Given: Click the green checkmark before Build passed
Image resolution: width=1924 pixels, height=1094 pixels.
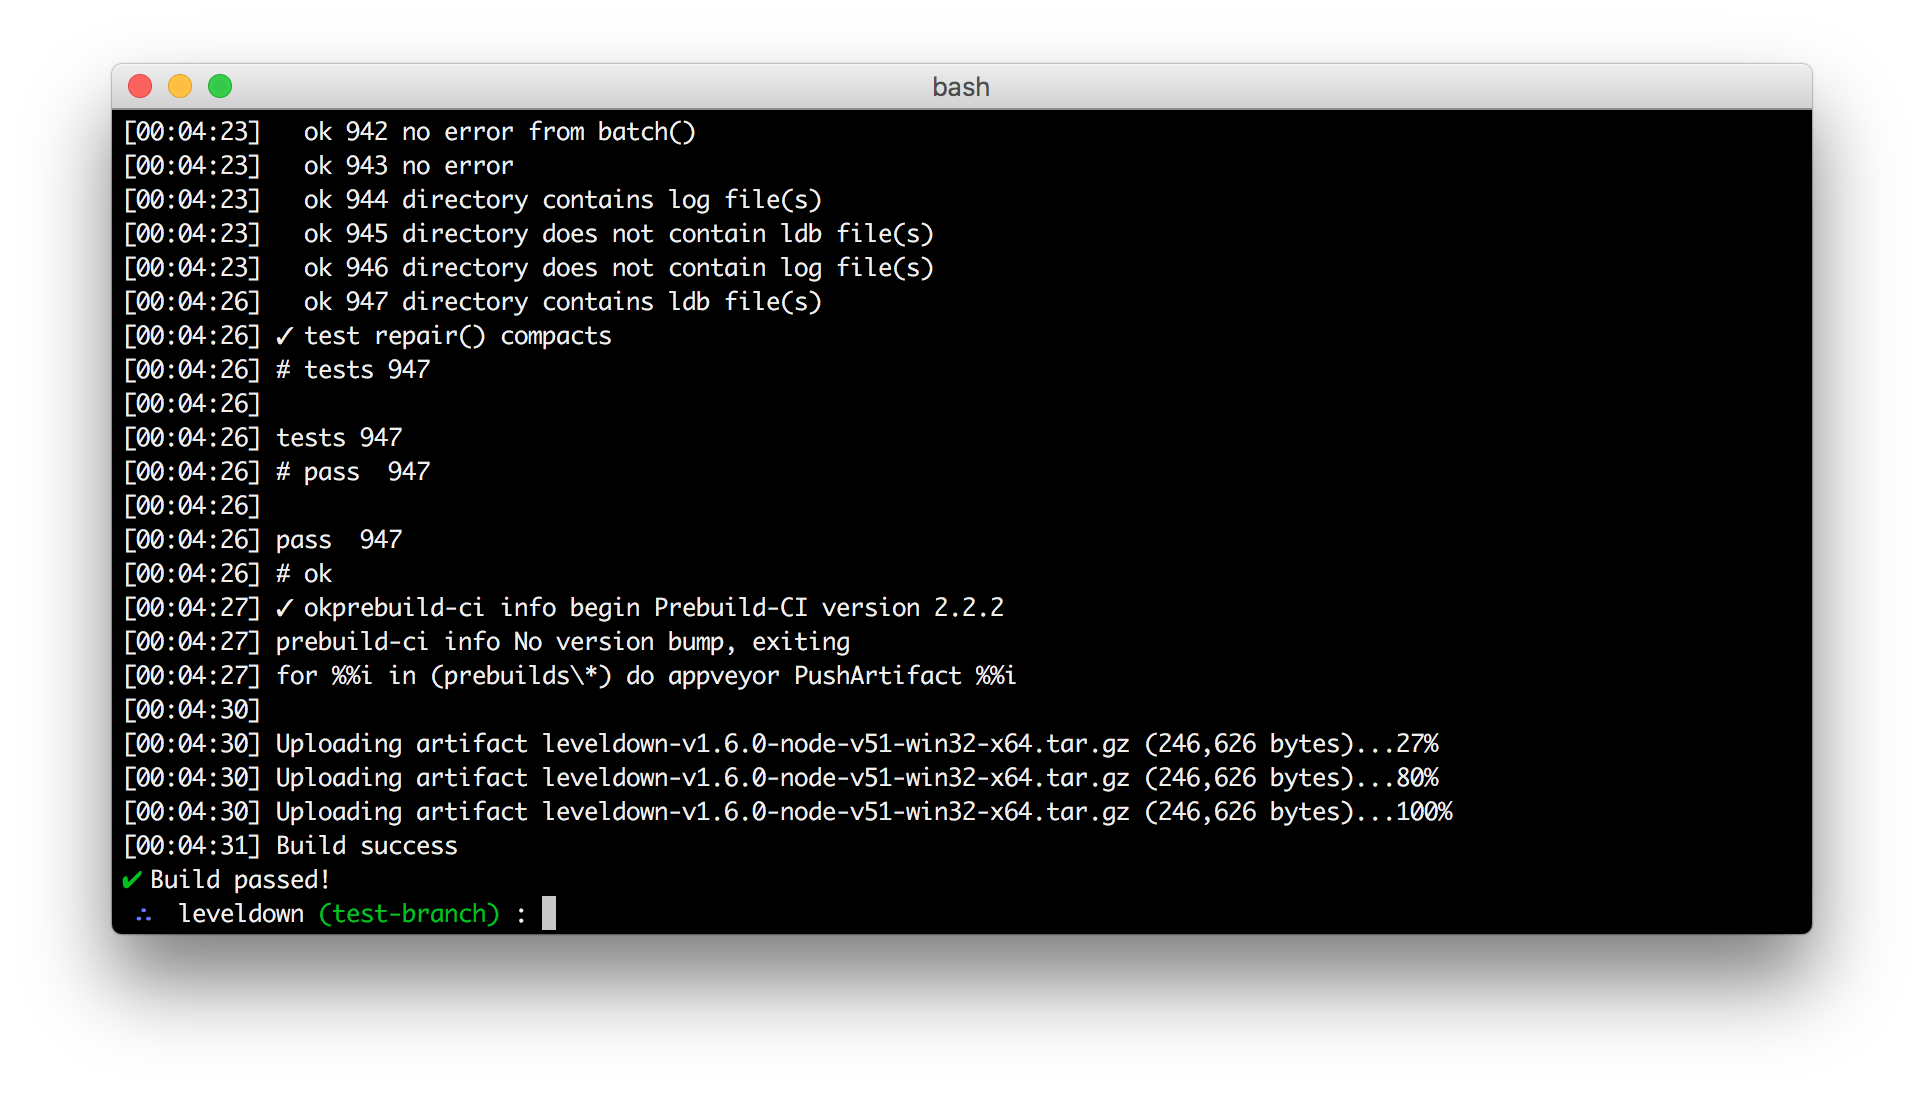Looking at the screenshot, I should point(131,880).
